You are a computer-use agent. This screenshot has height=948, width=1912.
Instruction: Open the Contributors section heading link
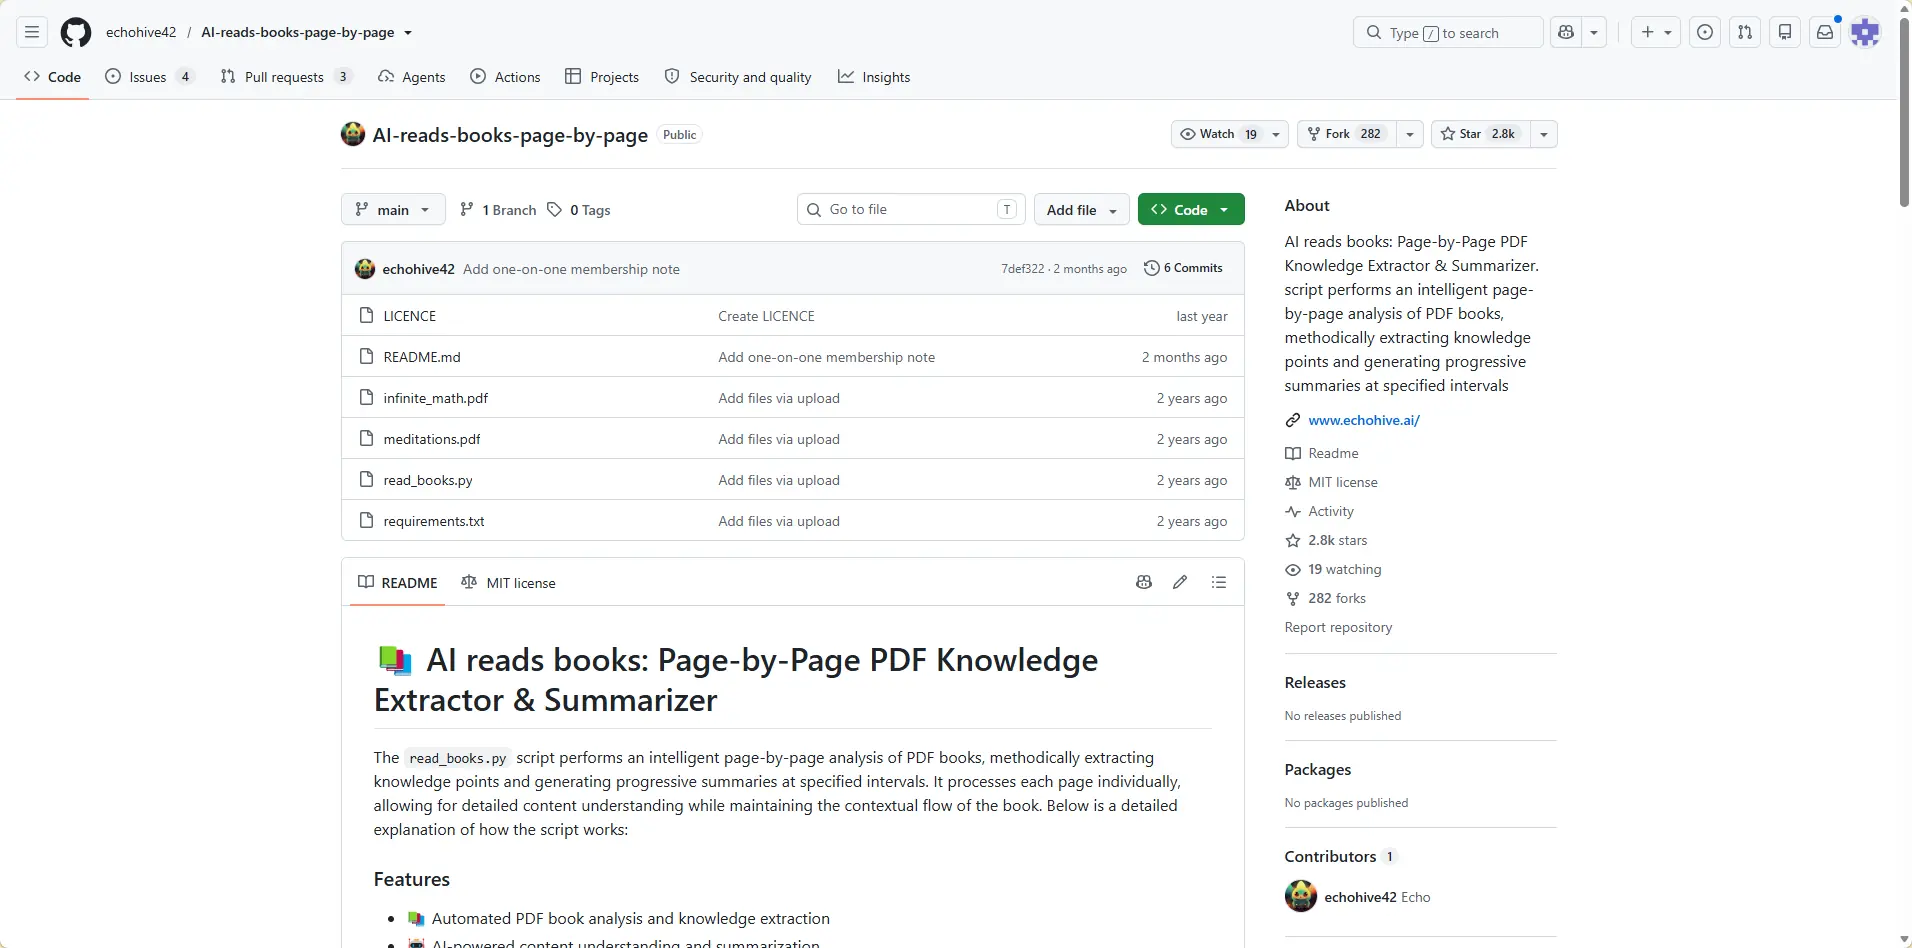[1341, 856]
